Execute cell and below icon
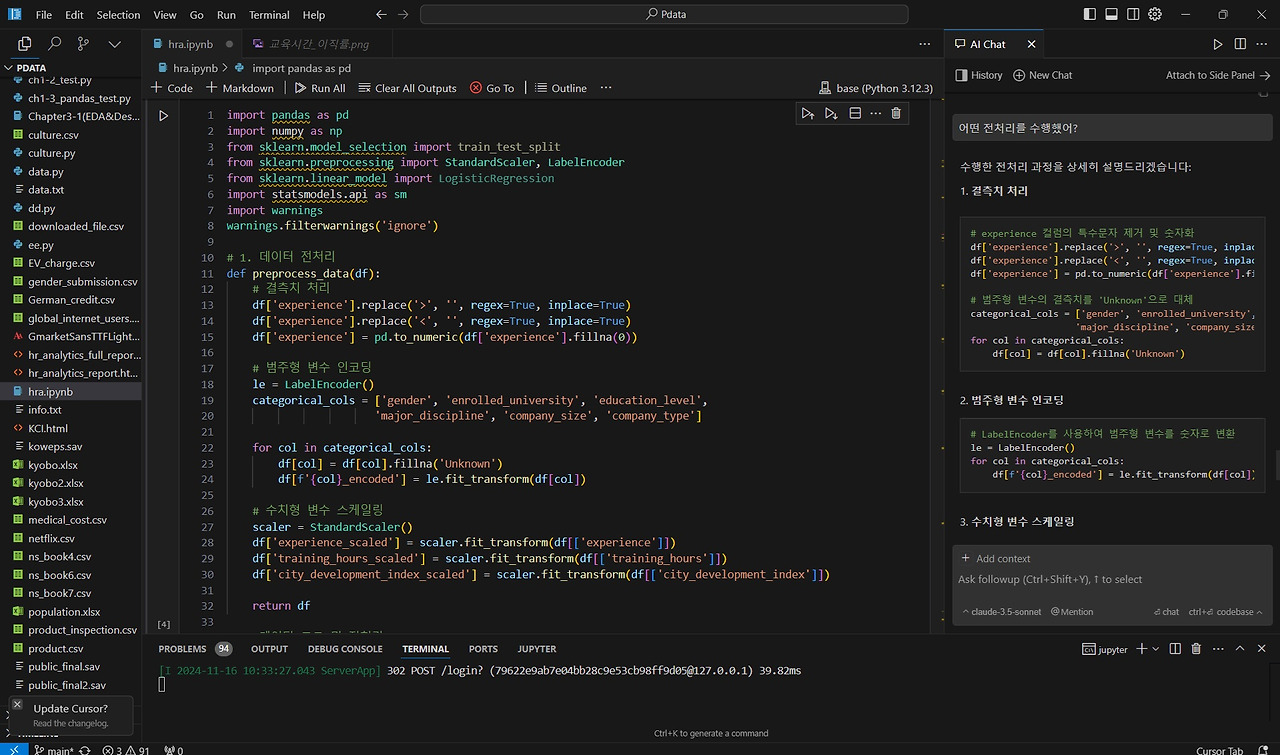1280x755 pixels. (x=831, y=114)
